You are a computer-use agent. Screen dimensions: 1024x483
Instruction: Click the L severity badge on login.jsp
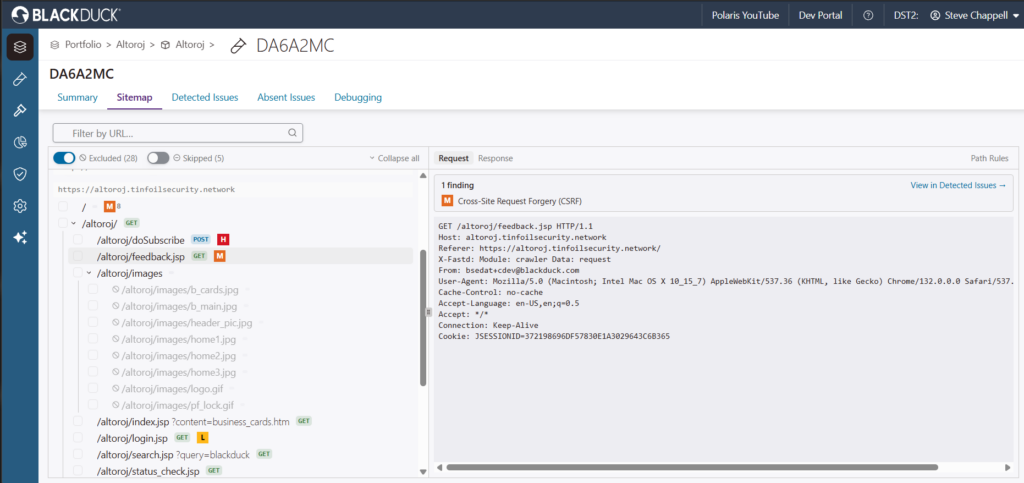202,437
